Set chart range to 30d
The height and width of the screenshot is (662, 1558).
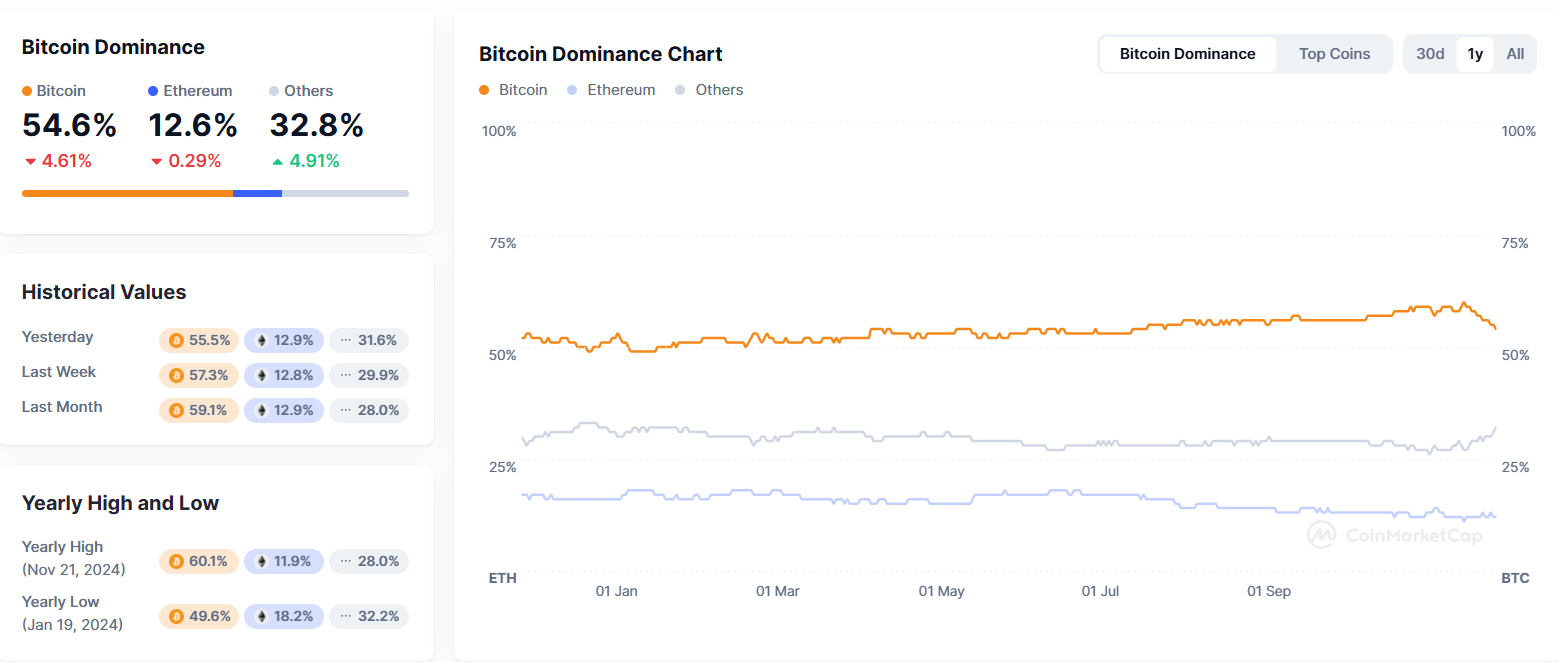(1430, 54)
